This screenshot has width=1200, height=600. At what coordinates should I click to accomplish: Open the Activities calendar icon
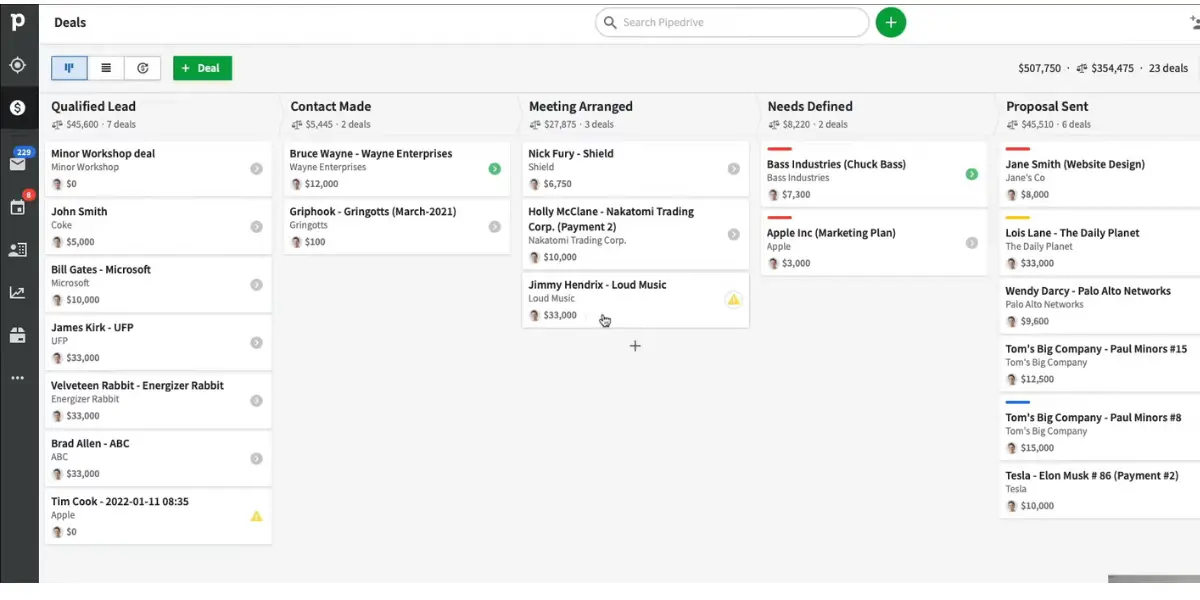coord(18,207)
